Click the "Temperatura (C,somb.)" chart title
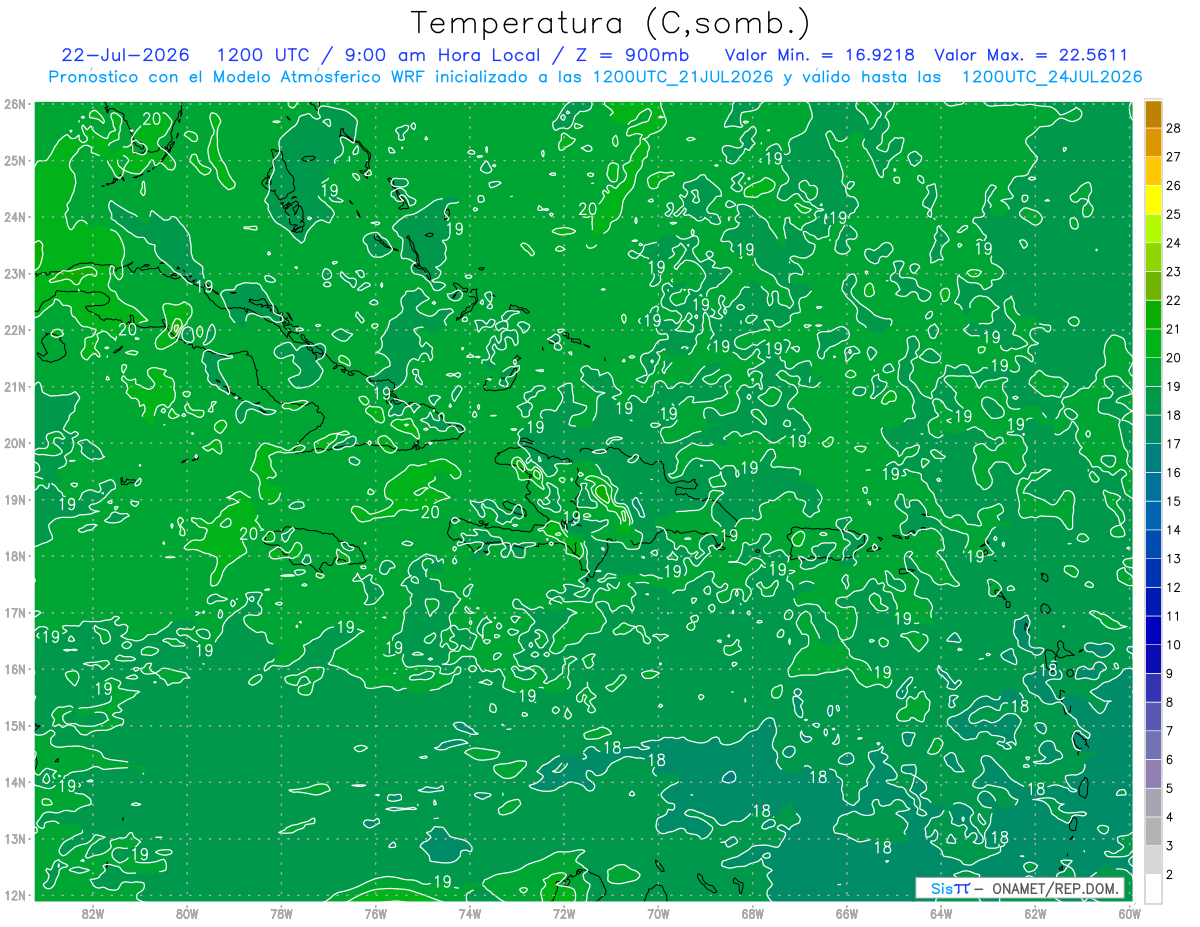 (x=611, y=23)
